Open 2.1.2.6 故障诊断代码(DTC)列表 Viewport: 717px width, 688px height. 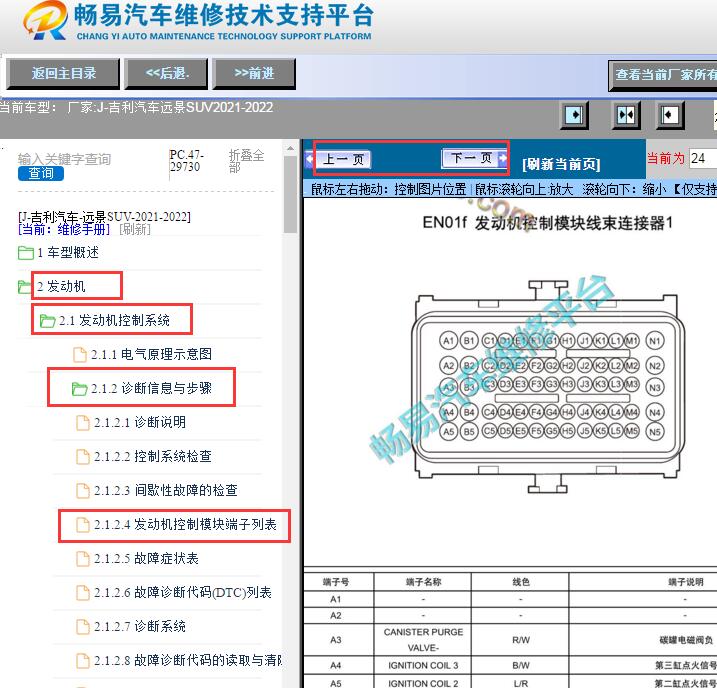coord(182,592)
